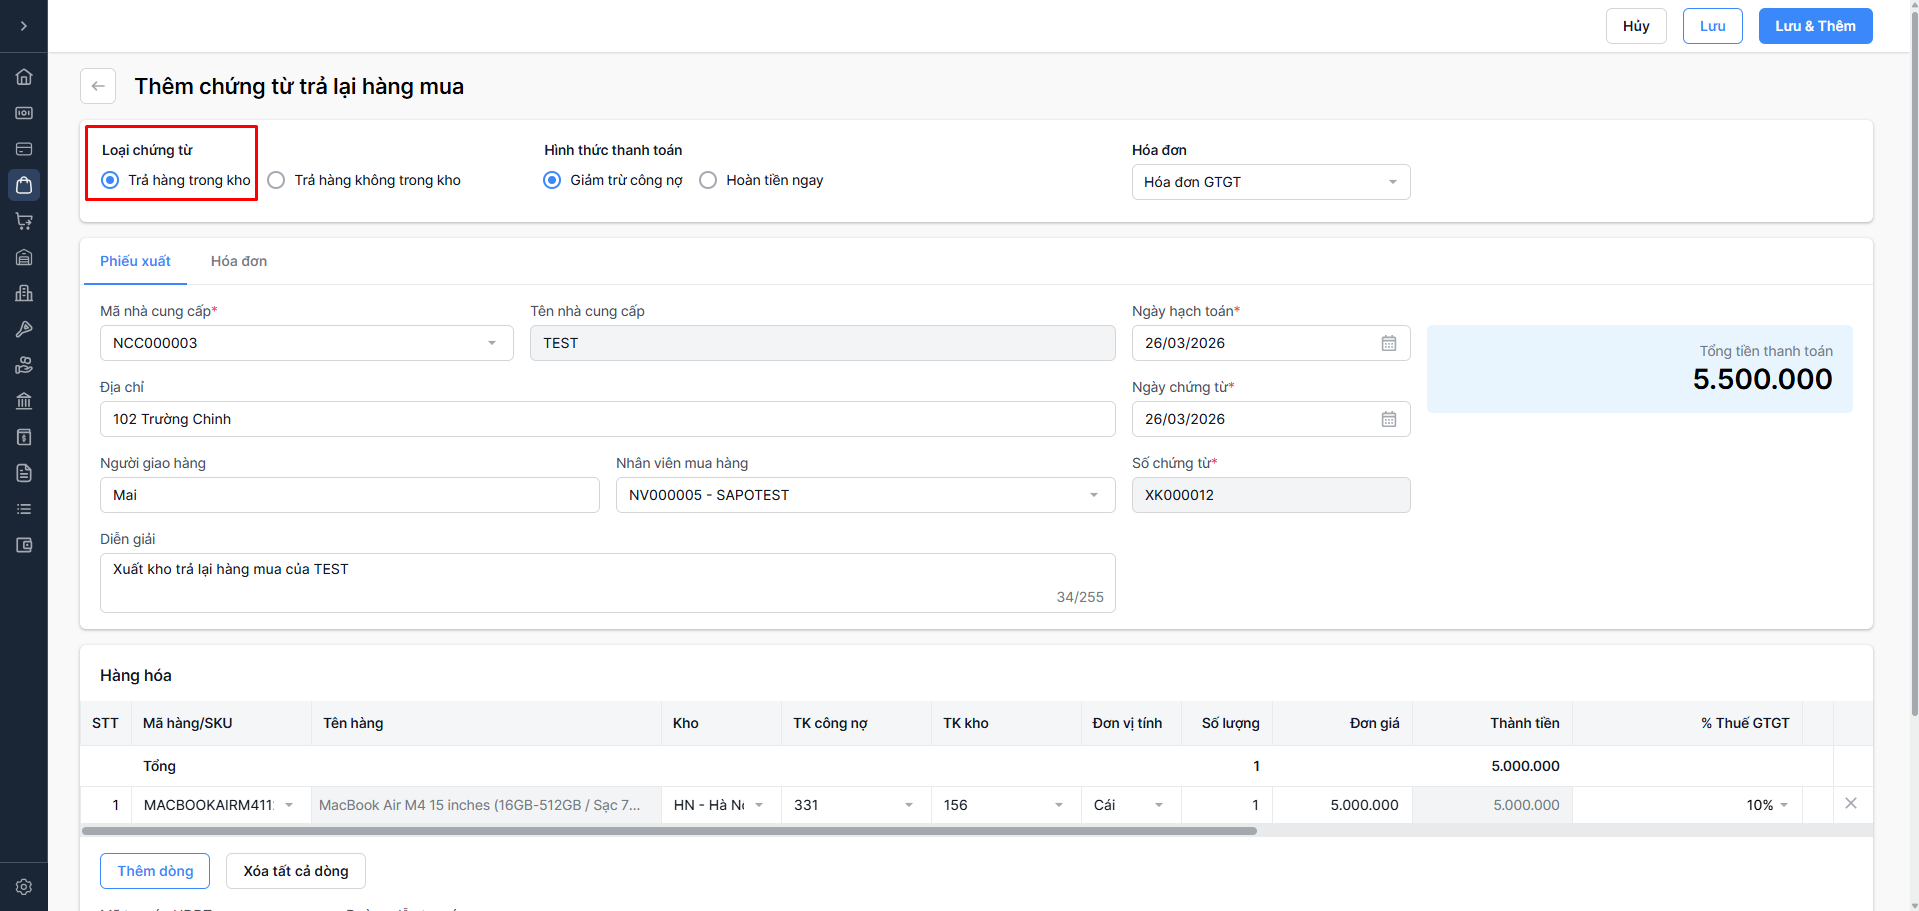Click the horizontal scrollbar under goods table
The height and width of the screenshot is (911, 1919).
click(669, 831)
